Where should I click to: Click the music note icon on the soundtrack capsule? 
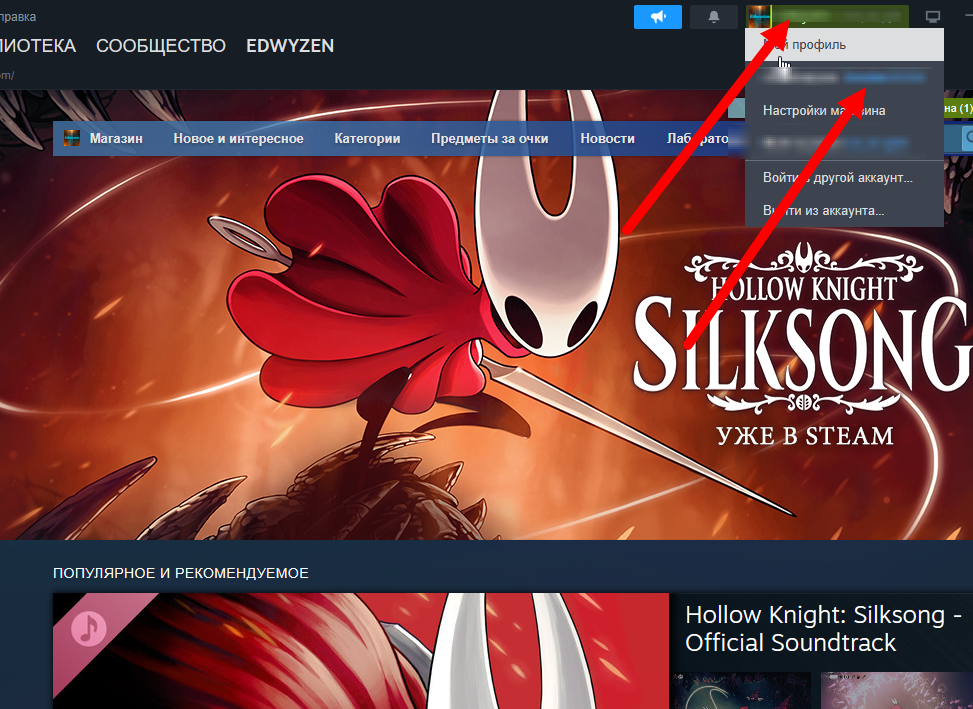click(89, 628)
